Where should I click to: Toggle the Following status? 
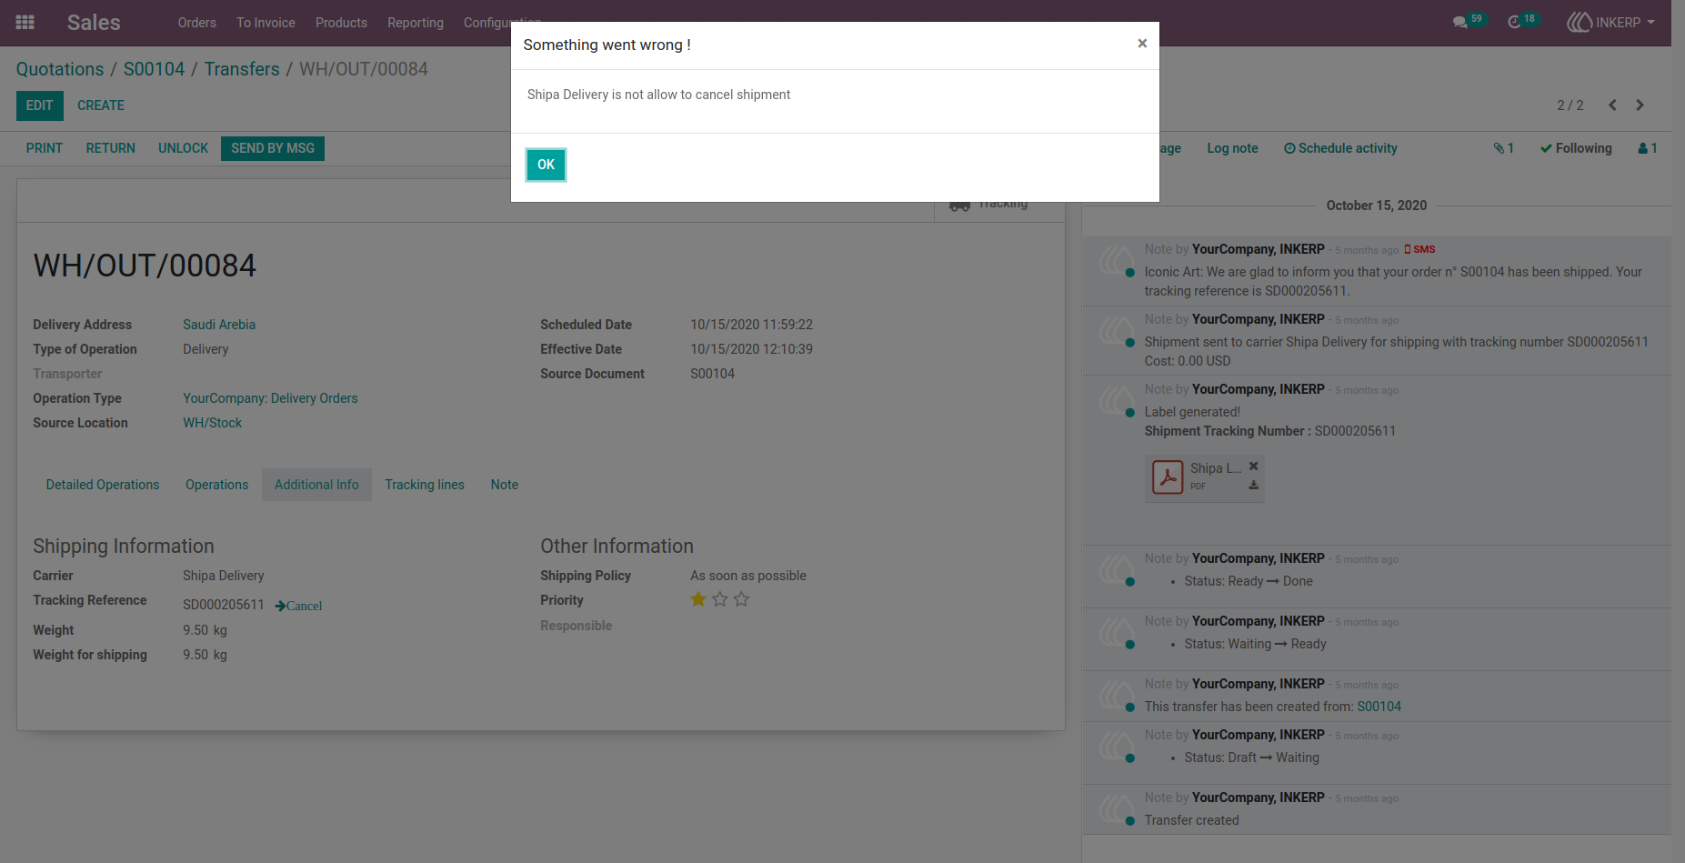click(1576, 148)
